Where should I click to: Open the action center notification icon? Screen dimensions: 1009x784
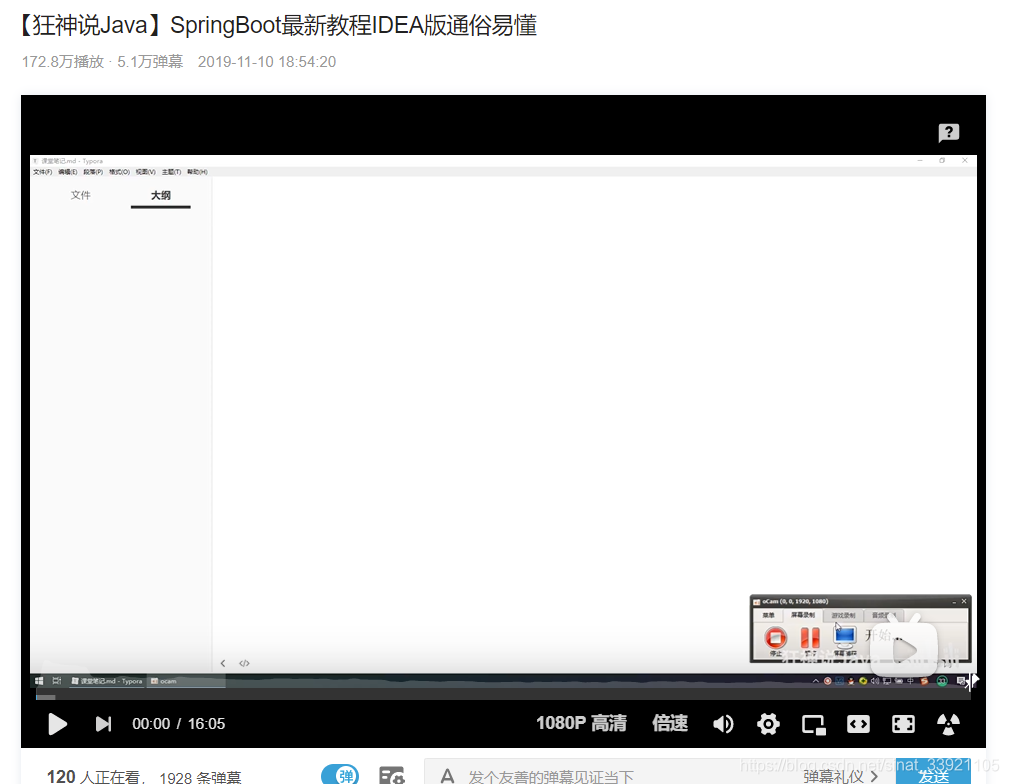960,681
